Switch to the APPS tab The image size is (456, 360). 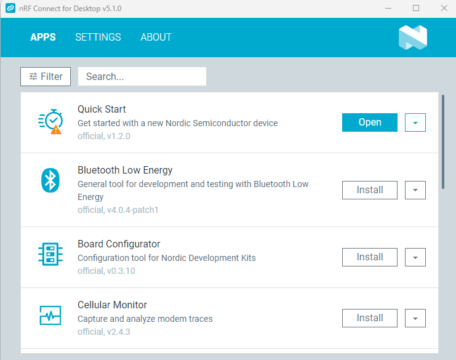pyautogui.click(x=43, y=37)
